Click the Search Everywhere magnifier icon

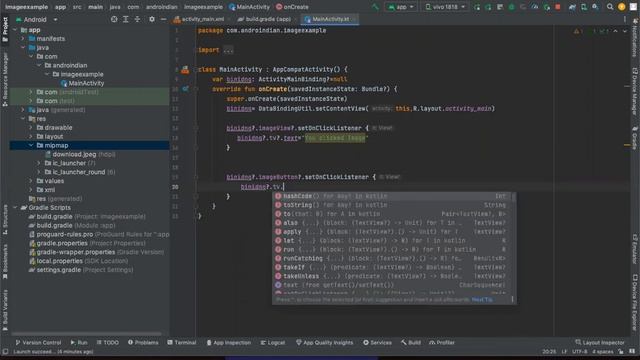click(610, 7)
